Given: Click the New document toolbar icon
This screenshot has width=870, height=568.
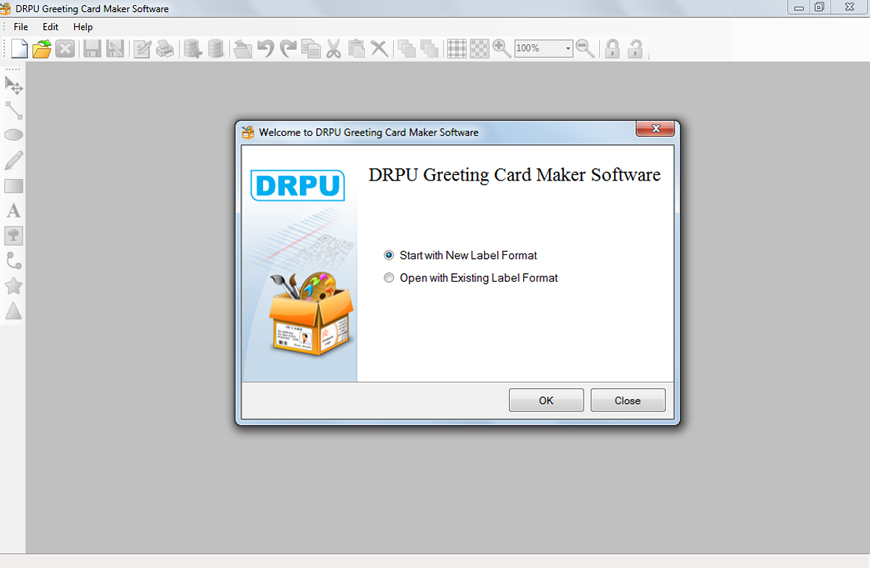Looking at the screenshot, I should (19, 49).
